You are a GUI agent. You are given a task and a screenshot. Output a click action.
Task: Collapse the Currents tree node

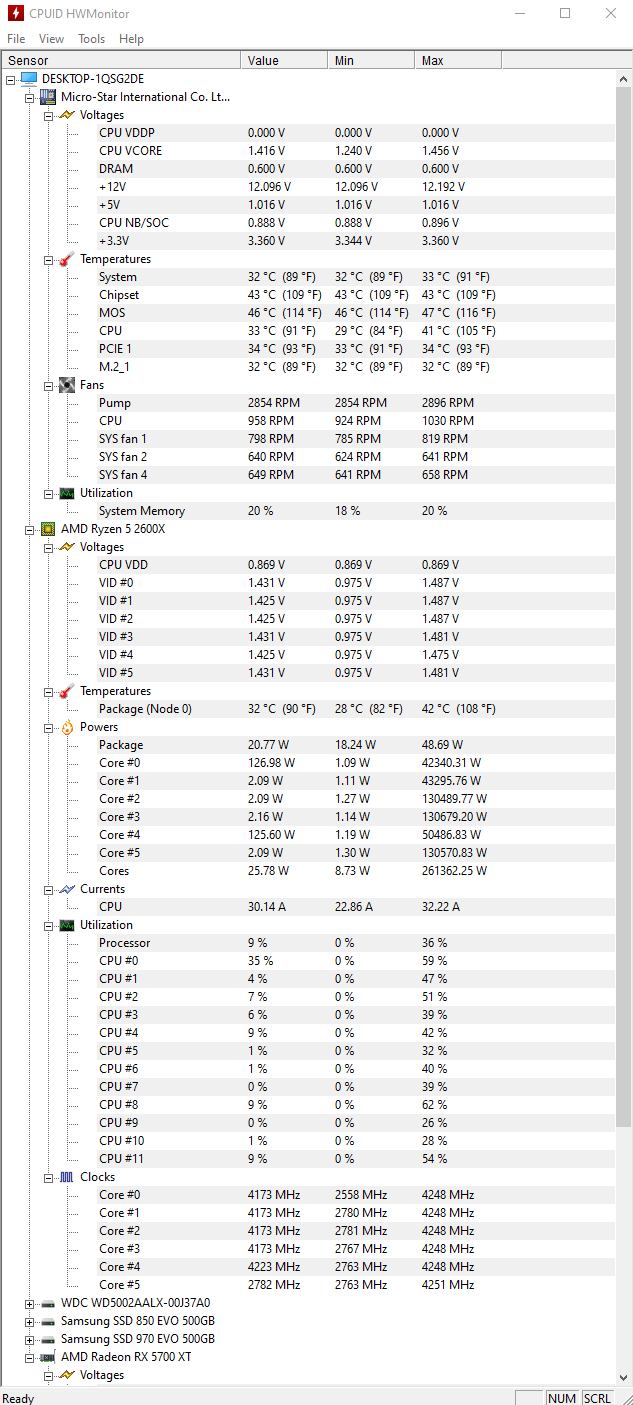coord(49,889)
